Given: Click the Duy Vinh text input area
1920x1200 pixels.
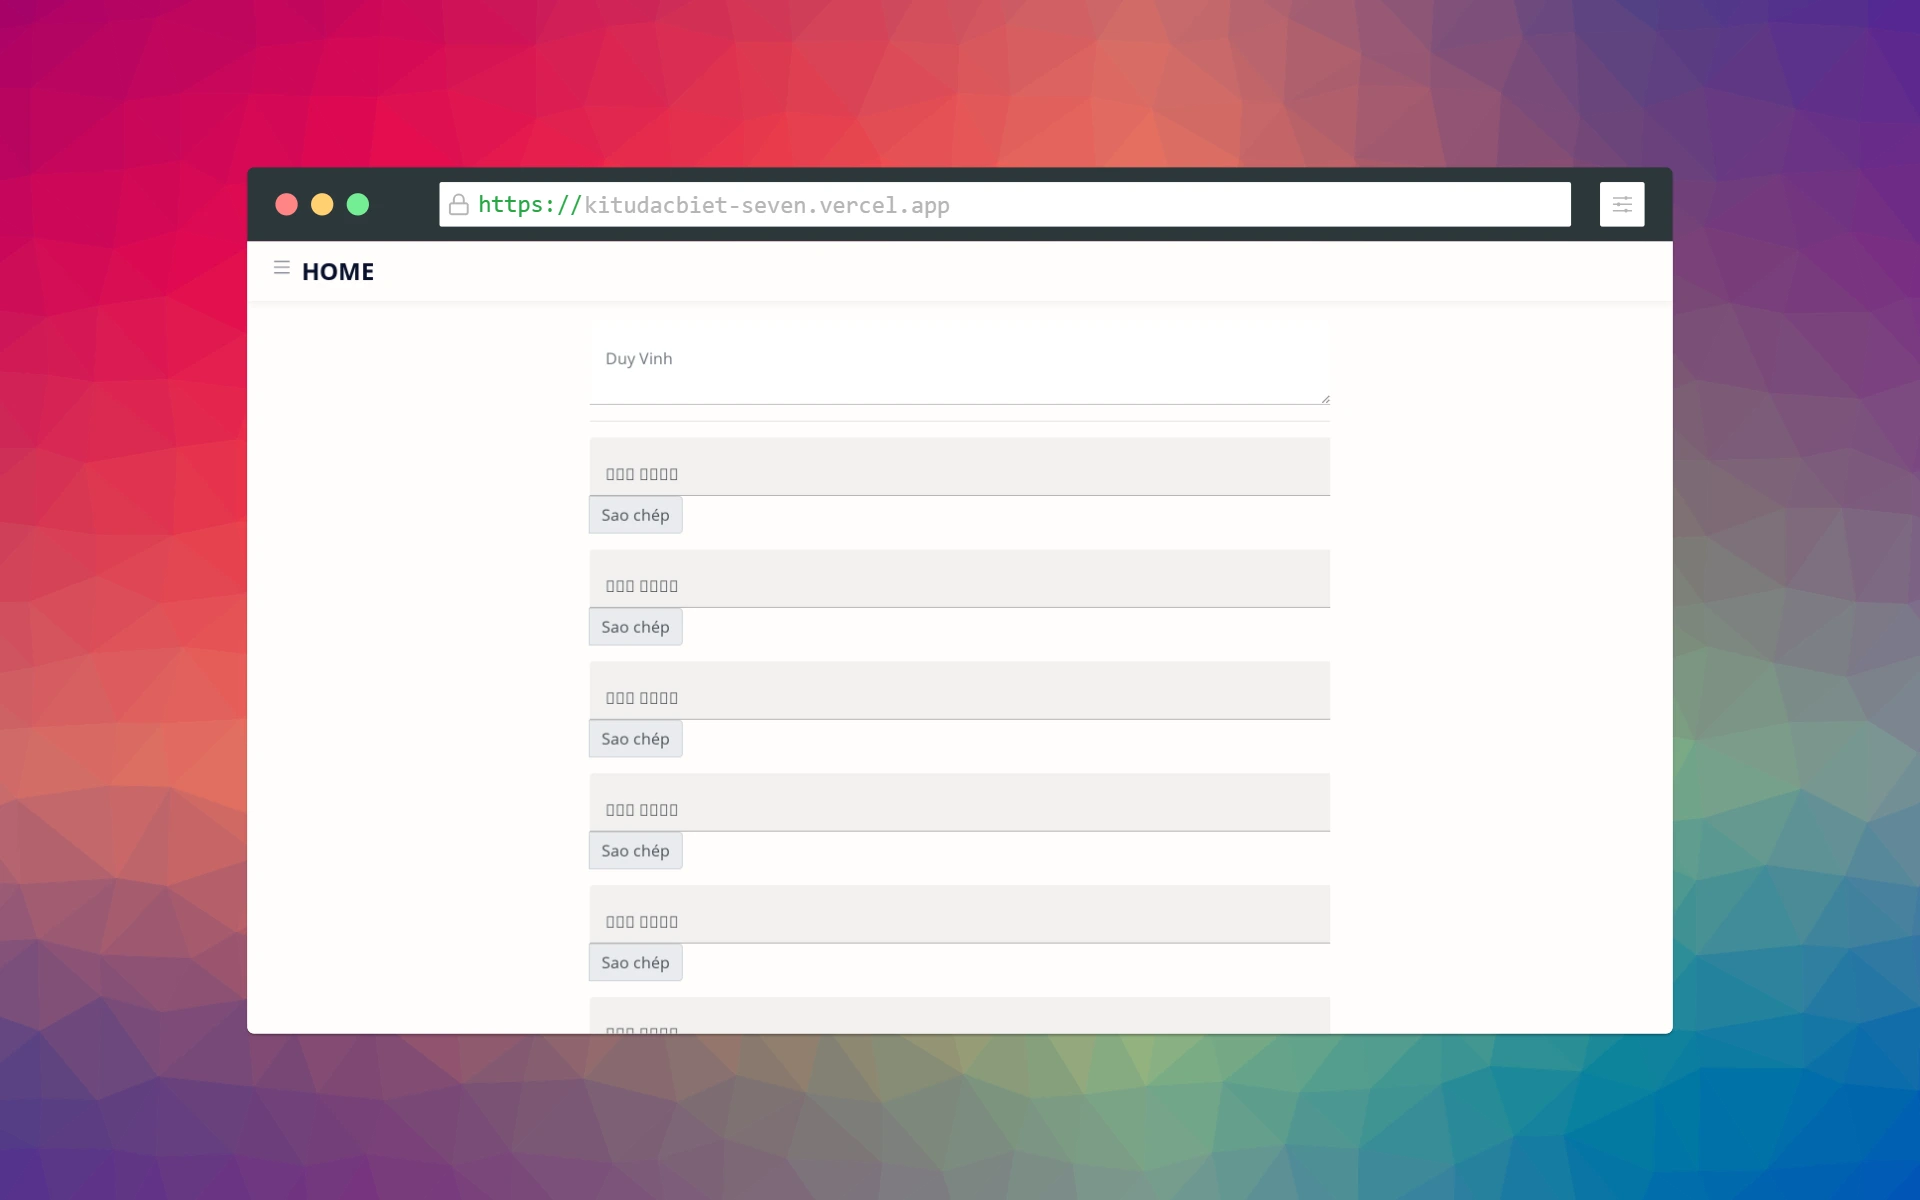Looking at the screenshot, I should click(x=958, y=362).
